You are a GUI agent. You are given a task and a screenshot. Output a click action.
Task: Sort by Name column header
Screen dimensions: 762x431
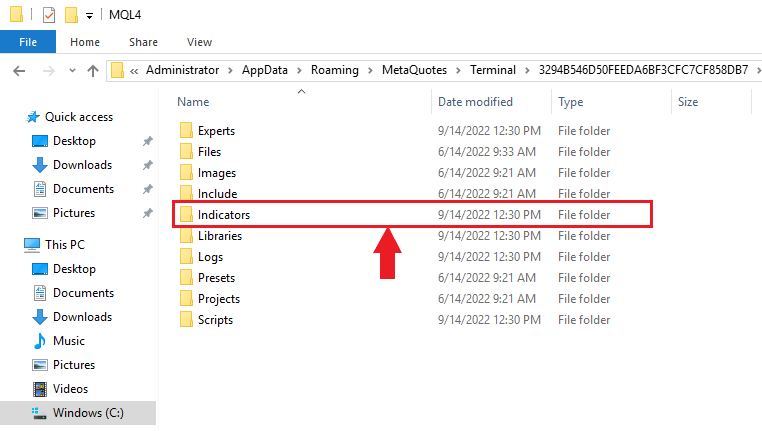click(x=193, y=102)
